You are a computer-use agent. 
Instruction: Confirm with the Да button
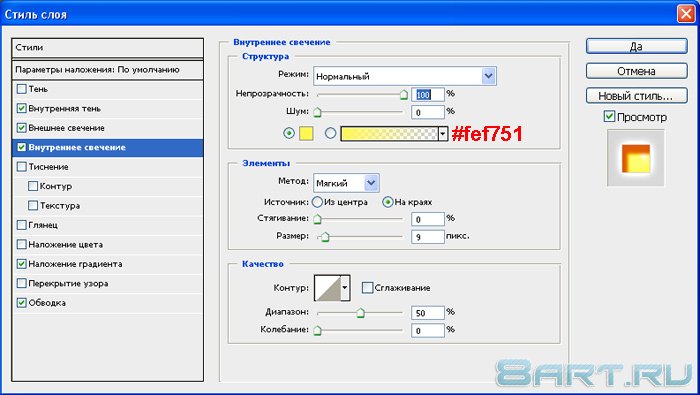[x=637, y=46]
